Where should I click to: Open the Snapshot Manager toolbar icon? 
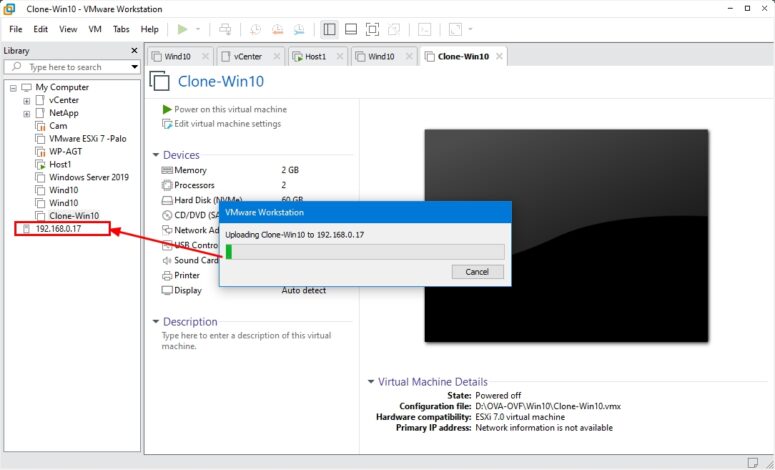(299, 30)
